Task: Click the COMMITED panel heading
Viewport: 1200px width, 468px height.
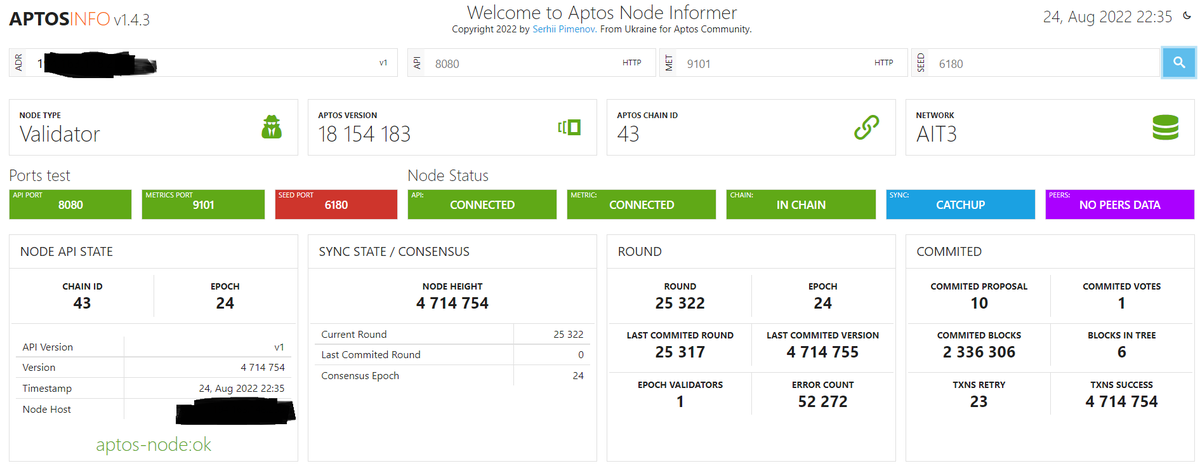Action: [x=949, y=251]
